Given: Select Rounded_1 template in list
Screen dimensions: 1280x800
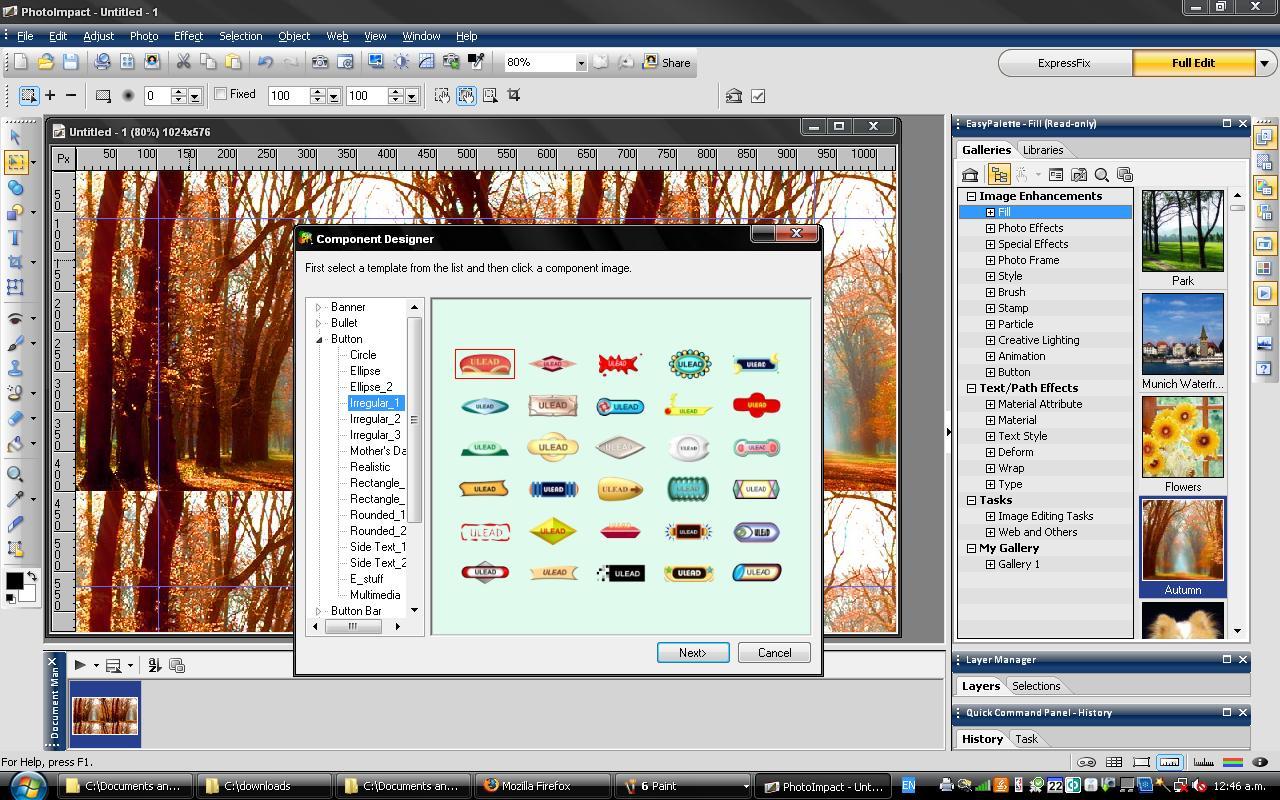Looking at the screenshot, I should 377,515.
